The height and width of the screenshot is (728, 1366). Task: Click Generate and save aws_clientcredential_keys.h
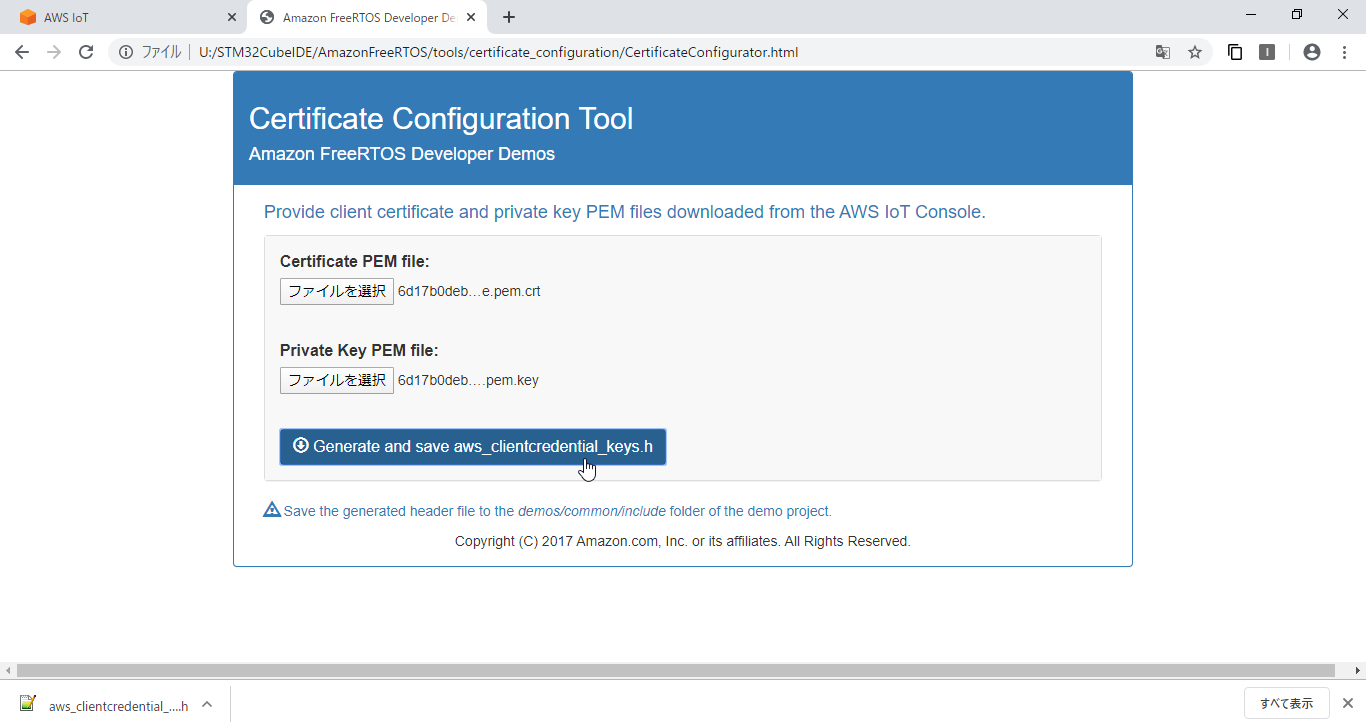click(x=472, y=446)
